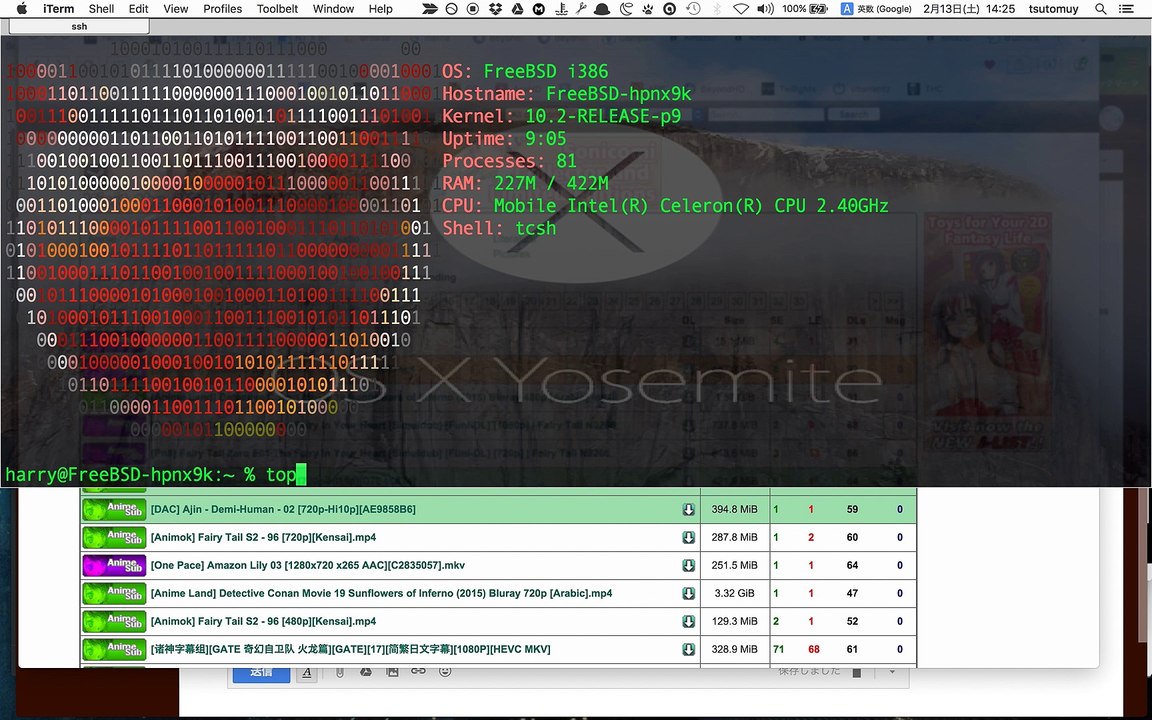Click the wrench tools menu bar icon
Viewport: 1152px width, 720px height.
click(x=581, y=9)
